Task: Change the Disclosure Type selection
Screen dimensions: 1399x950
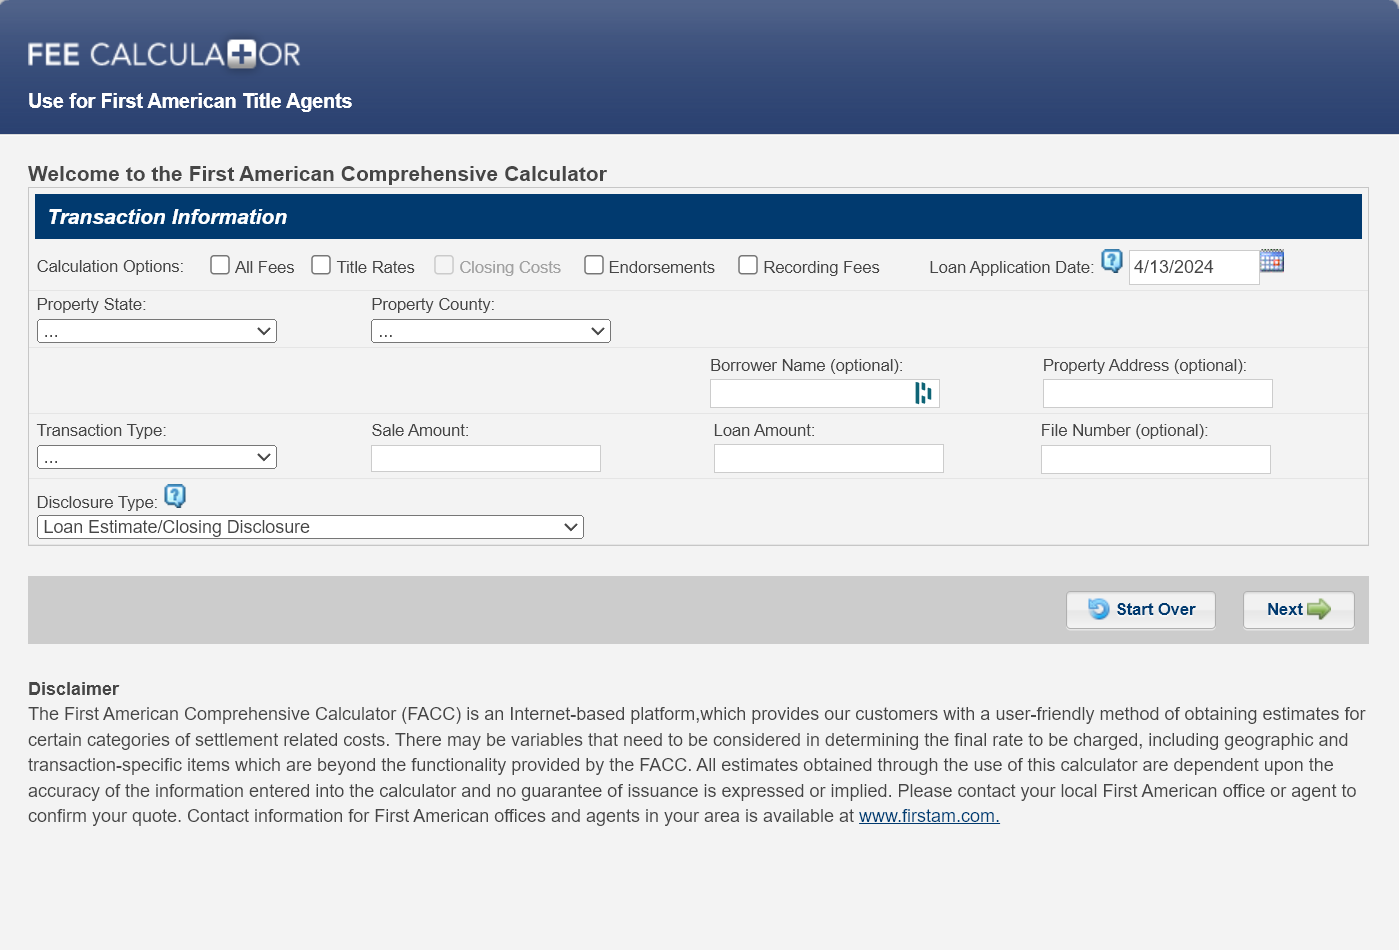Action: [310, 526]
